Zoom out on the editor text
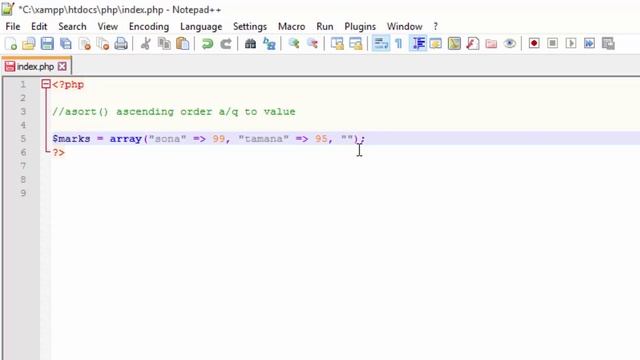Image resolution: width=640 pixels, height=360 pixels. 312,43
